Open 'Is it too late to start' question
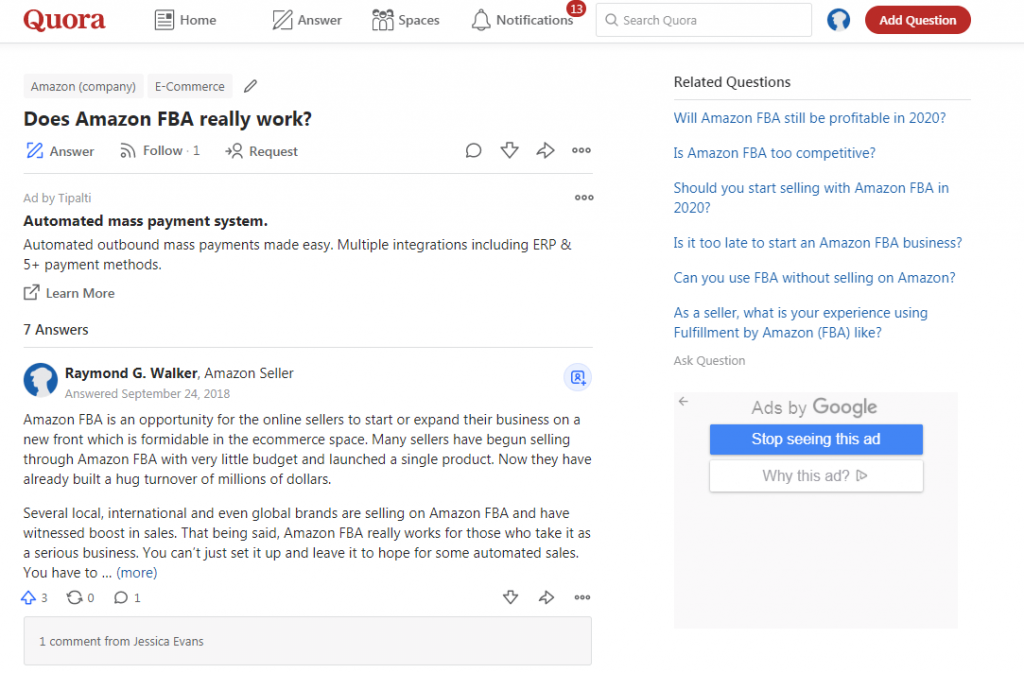 [818, 243]
